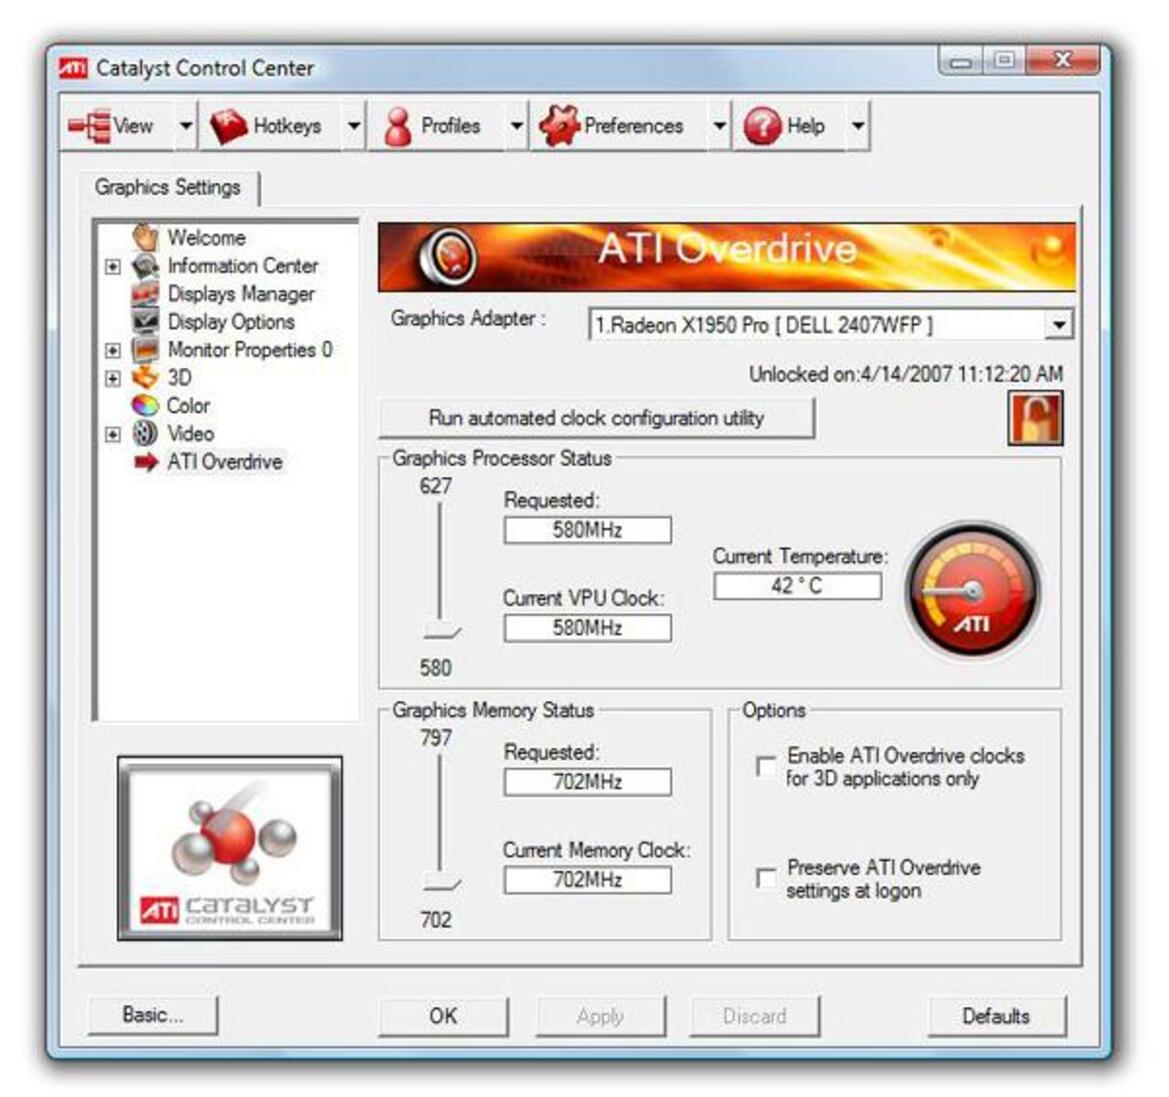Check Preserve ATI Overdrive settings at logon
The image size is (1169, 1097).
click(766, 878)
